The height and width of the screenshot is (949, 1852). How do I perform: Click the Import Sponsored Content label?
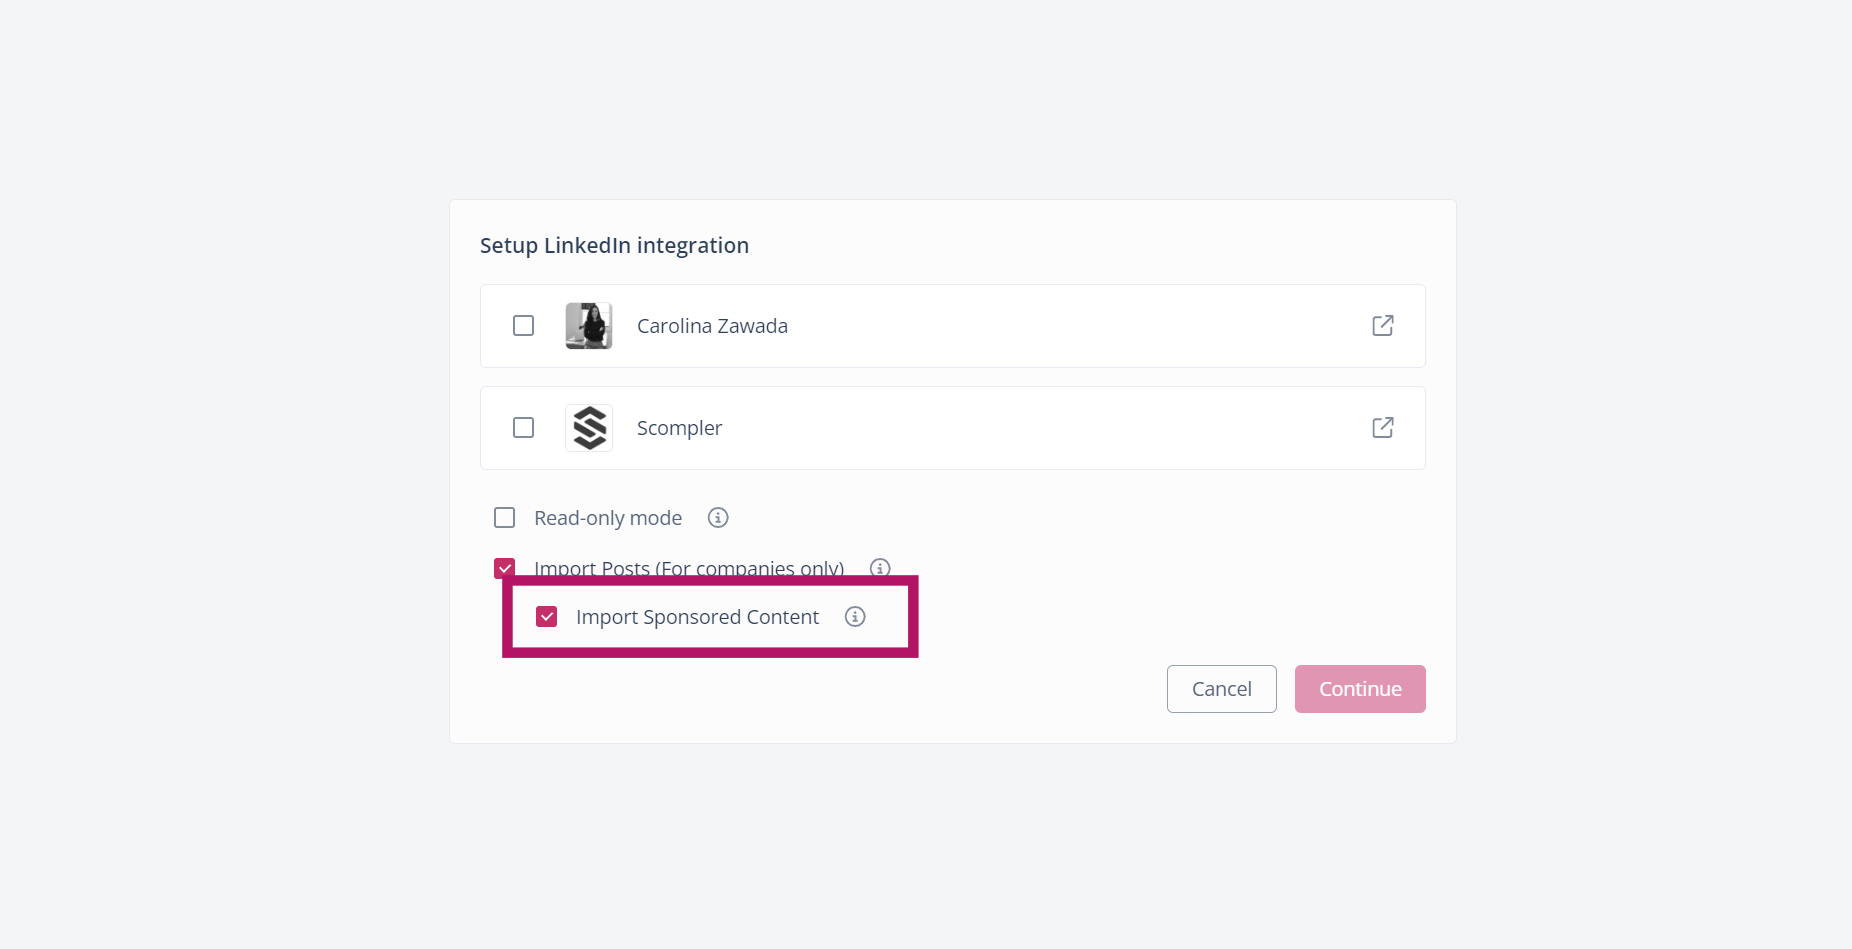tap(697, 617)
